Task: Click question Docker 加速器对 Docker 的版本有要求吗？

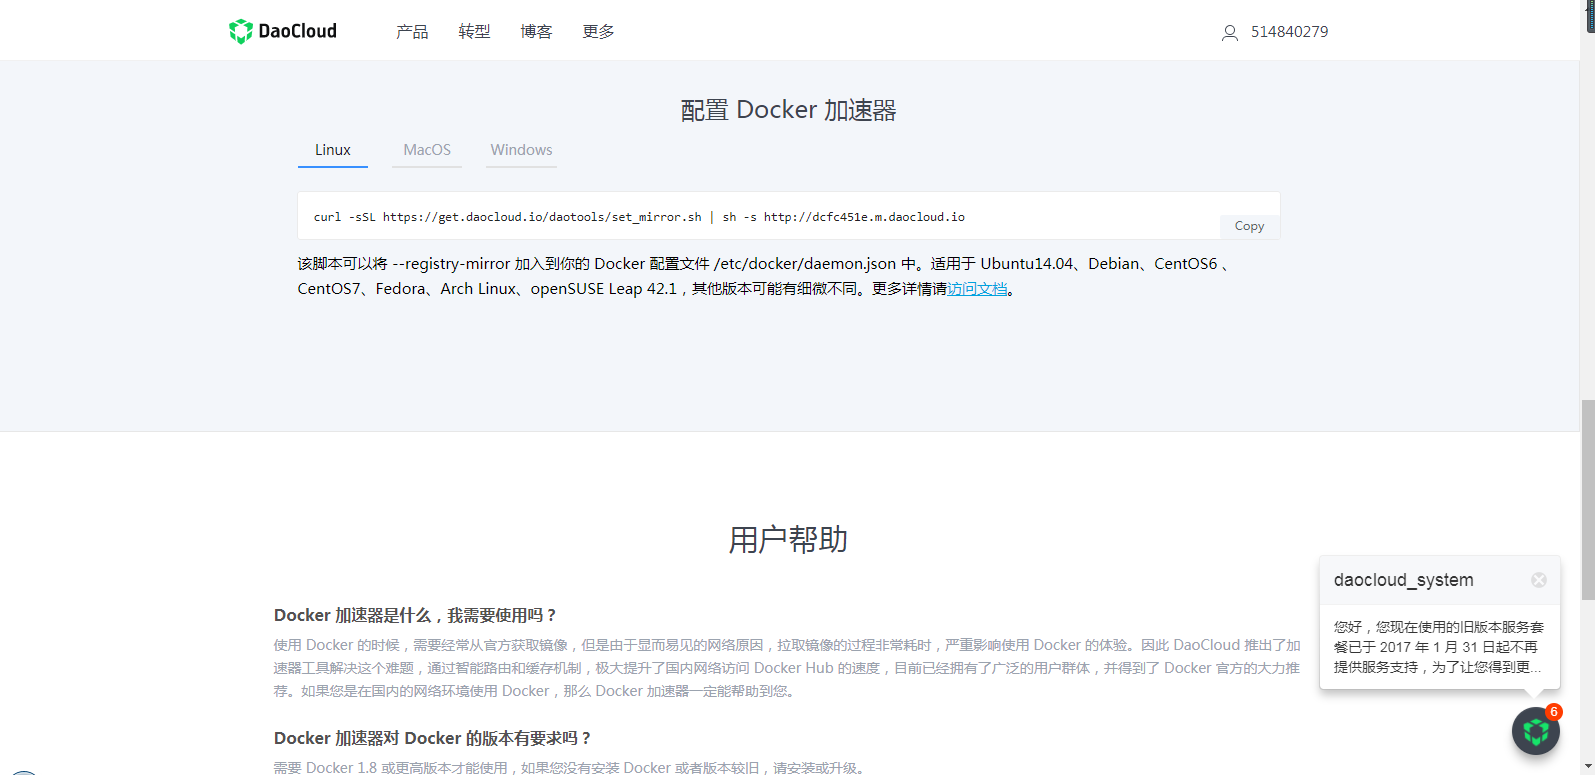Action: click(433, 739)
